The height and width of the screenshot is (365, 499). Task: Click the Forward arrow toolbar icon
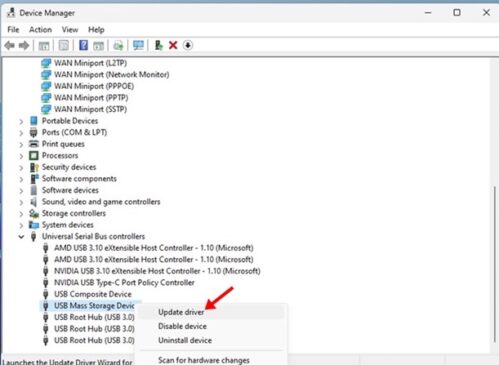coord(24,45)
